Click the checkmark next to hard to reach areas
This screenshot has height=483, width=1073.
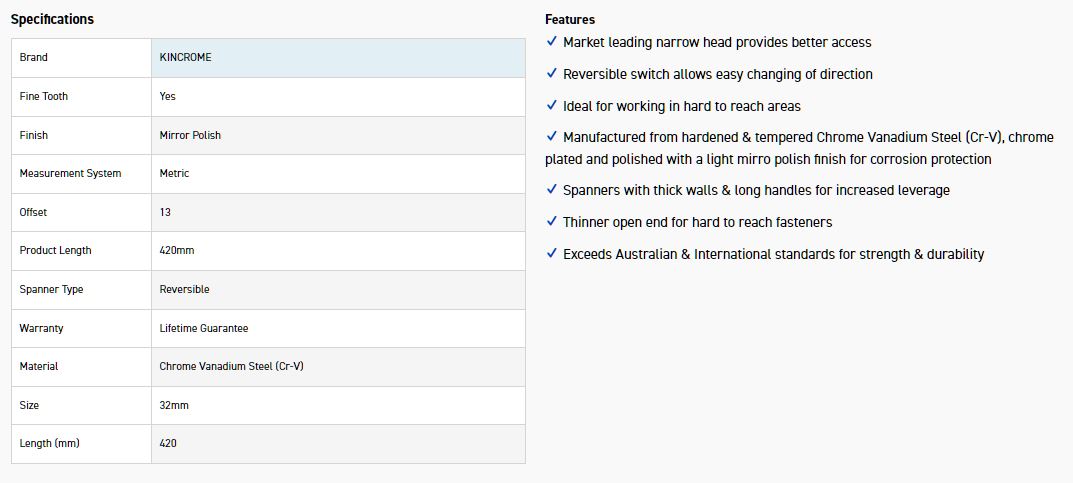tap(552, 106)
